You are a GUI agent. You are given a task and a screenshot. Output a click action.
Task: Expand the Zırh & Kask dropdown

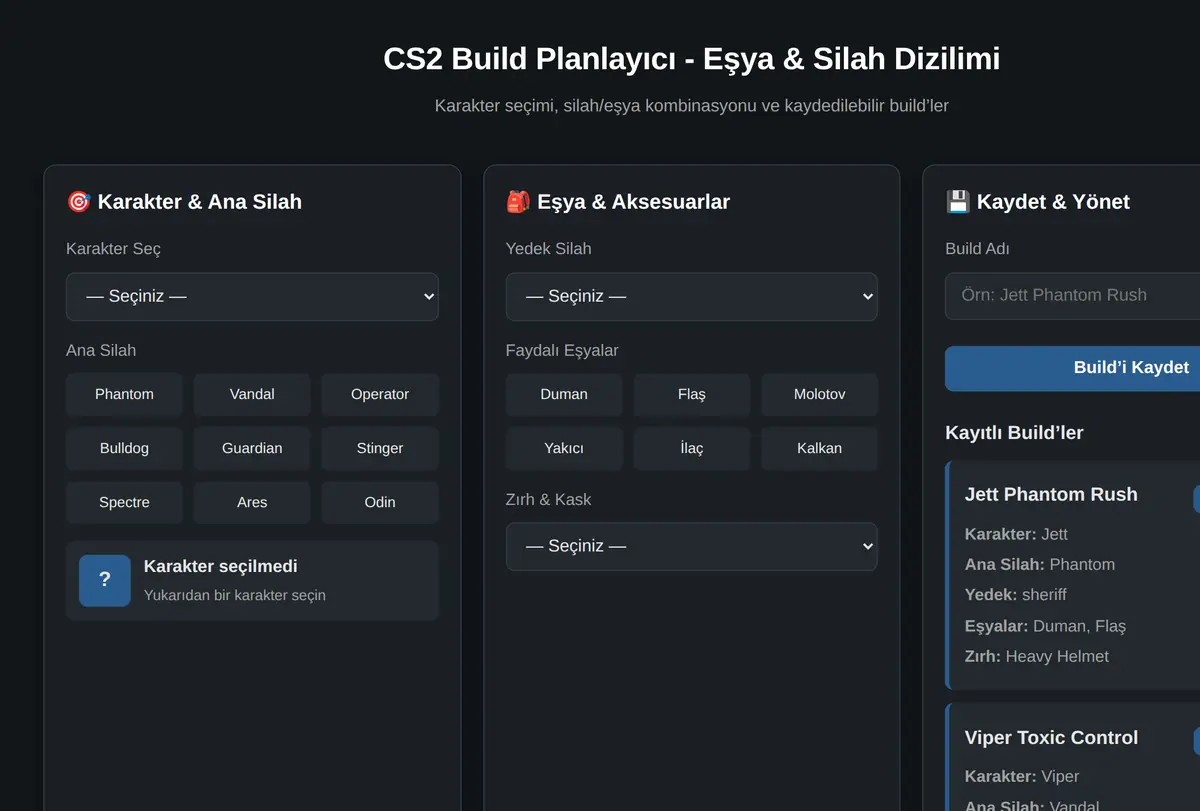pos(692,547)
